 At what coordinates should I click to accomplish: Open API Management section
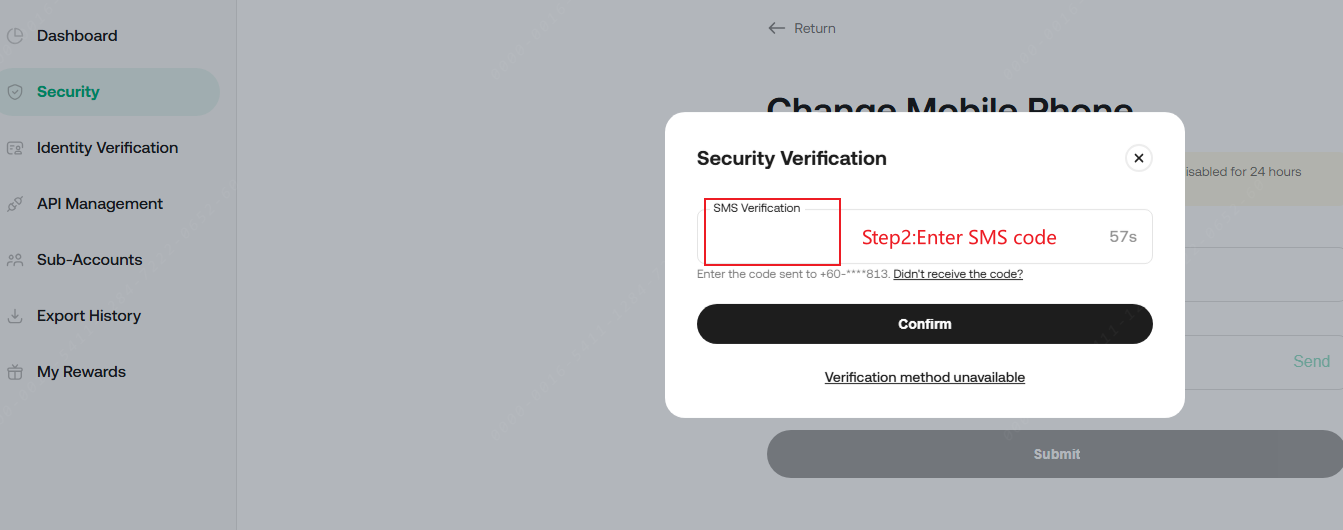pos(99,204)
